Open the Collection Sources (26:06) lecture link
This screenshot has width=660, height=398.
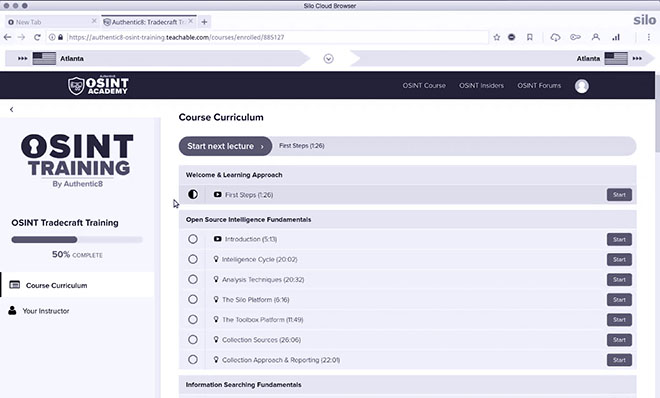point(261,340)
